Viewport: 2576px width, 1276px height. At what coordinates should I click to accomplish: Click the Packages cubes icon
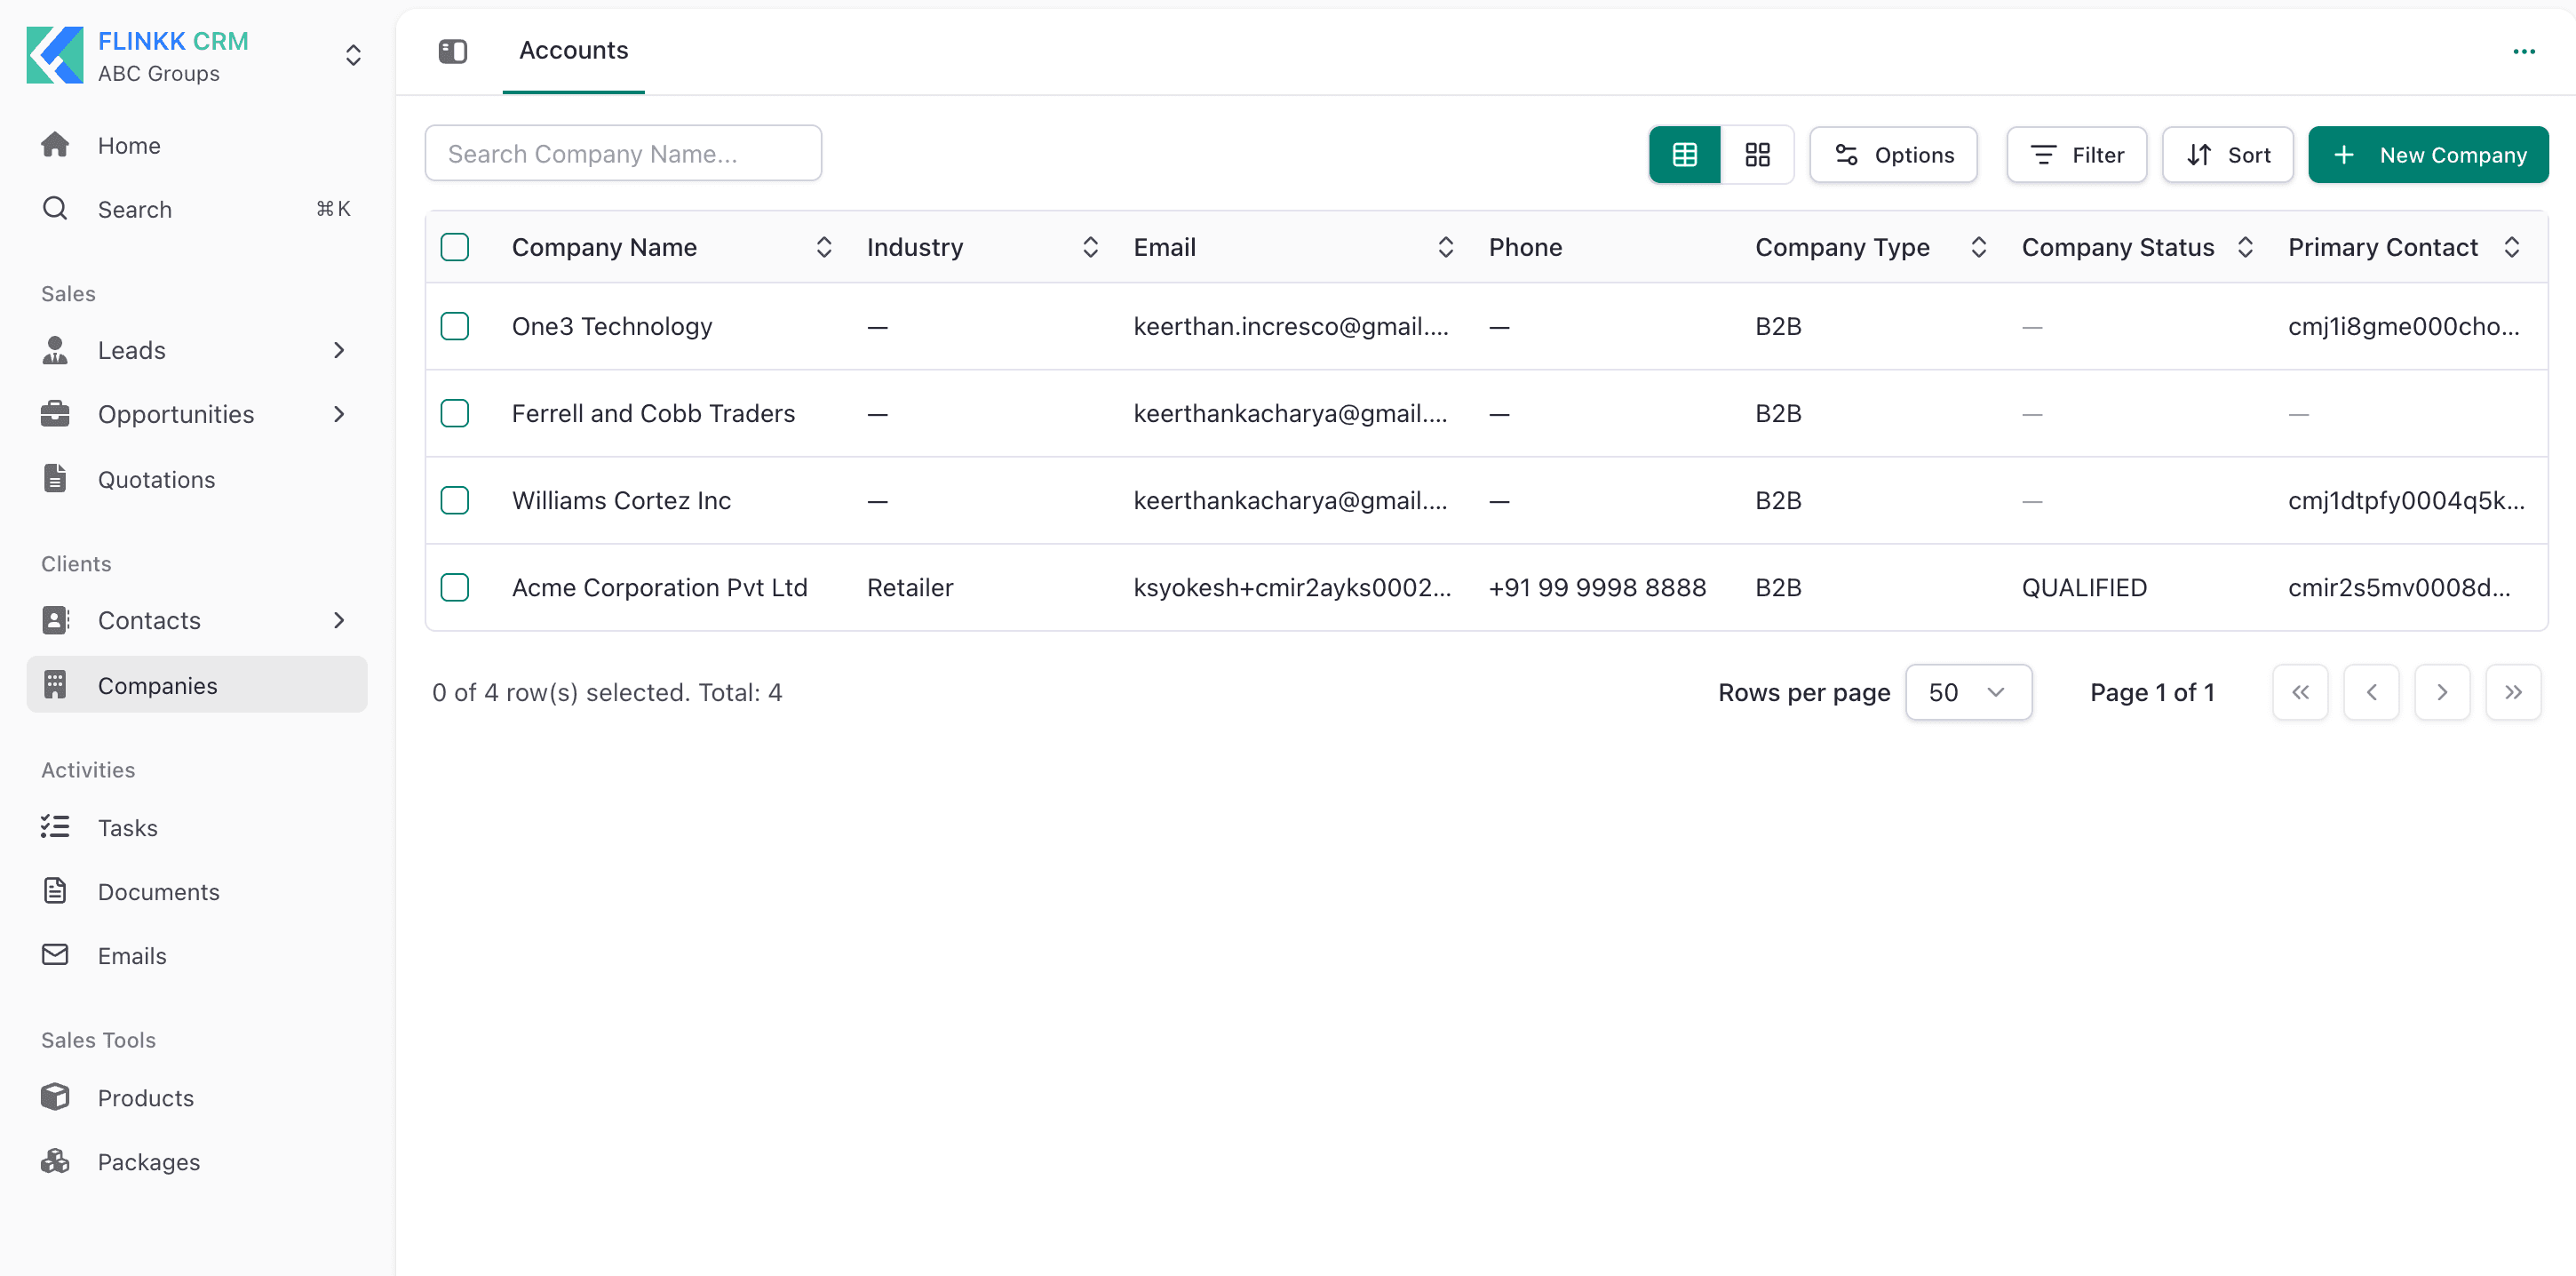click(x=55, y=1161)
